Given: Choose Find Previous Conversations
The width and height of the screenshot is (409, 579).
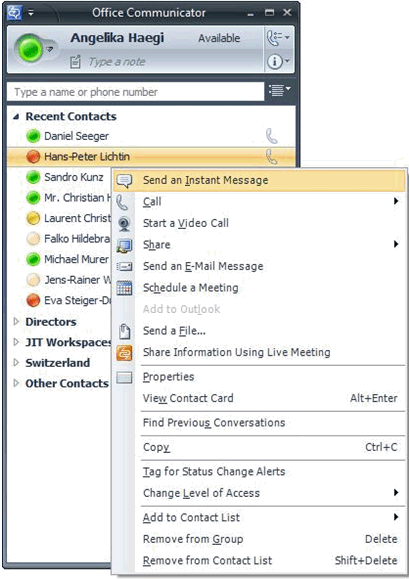Looking at the screenshot, I should point(259,422).
